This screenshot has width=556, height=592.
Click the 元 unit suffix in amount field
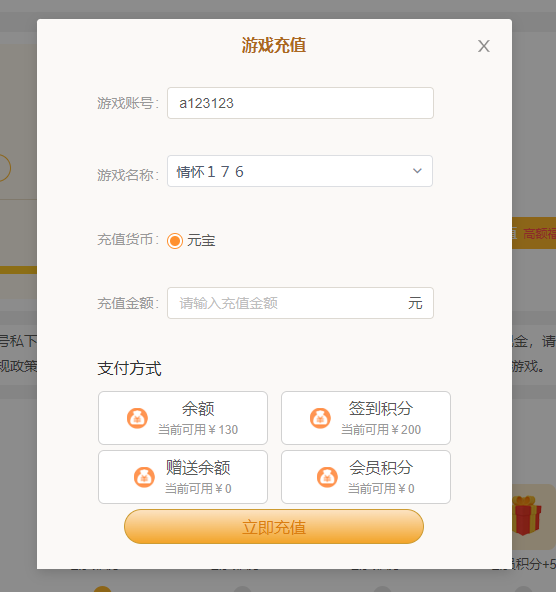click(415, 303)
